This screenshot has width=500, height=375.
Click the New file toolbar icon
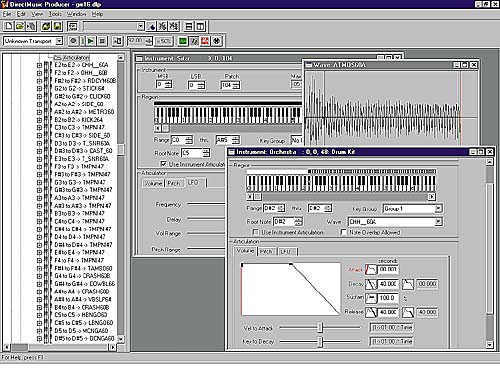tap(9, 26)
